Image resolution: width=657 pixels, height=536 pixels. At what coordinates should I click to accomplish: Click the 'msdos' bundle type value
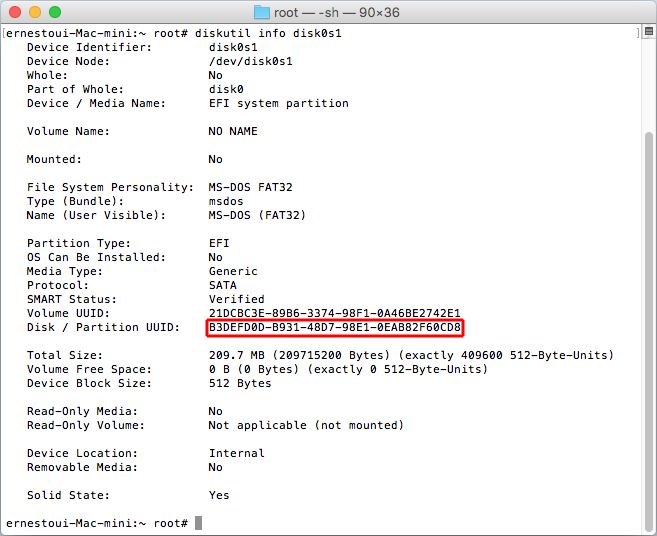click(x=226, y=201)
